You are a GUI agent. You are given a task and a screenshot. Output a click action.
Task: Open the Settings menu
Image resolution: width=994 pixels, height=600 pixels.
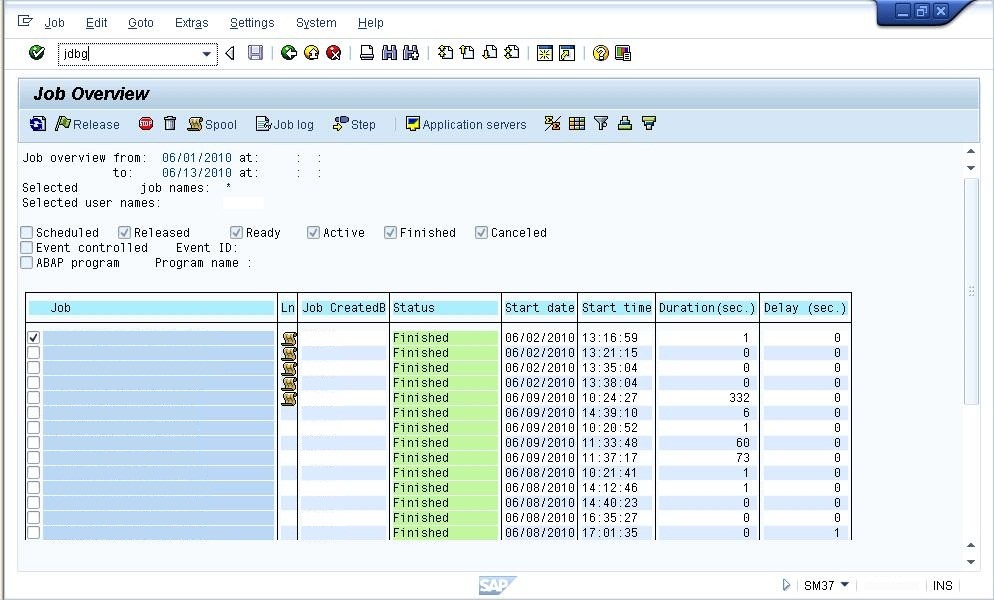252,23
